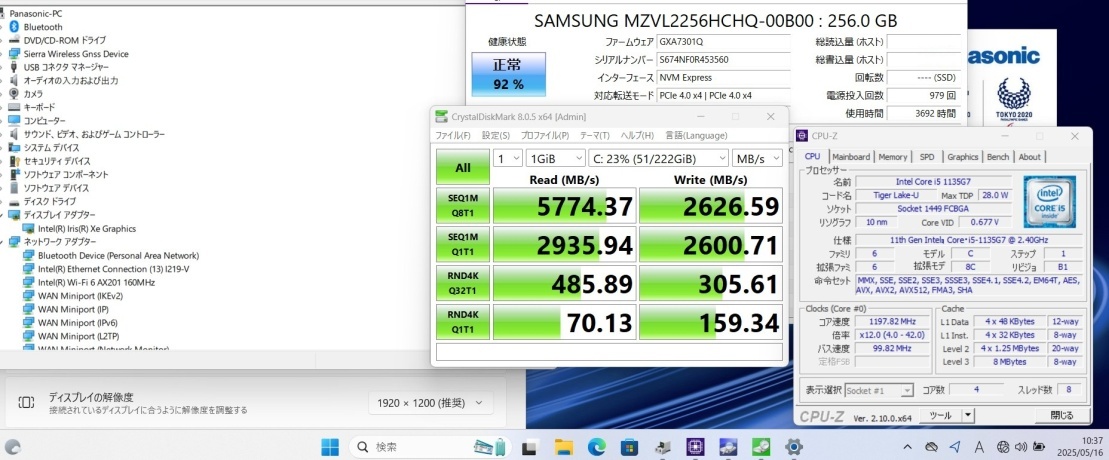
Task: Open 言語(Language) menu in CrystalDiskMark
Action: coord(696,136)
